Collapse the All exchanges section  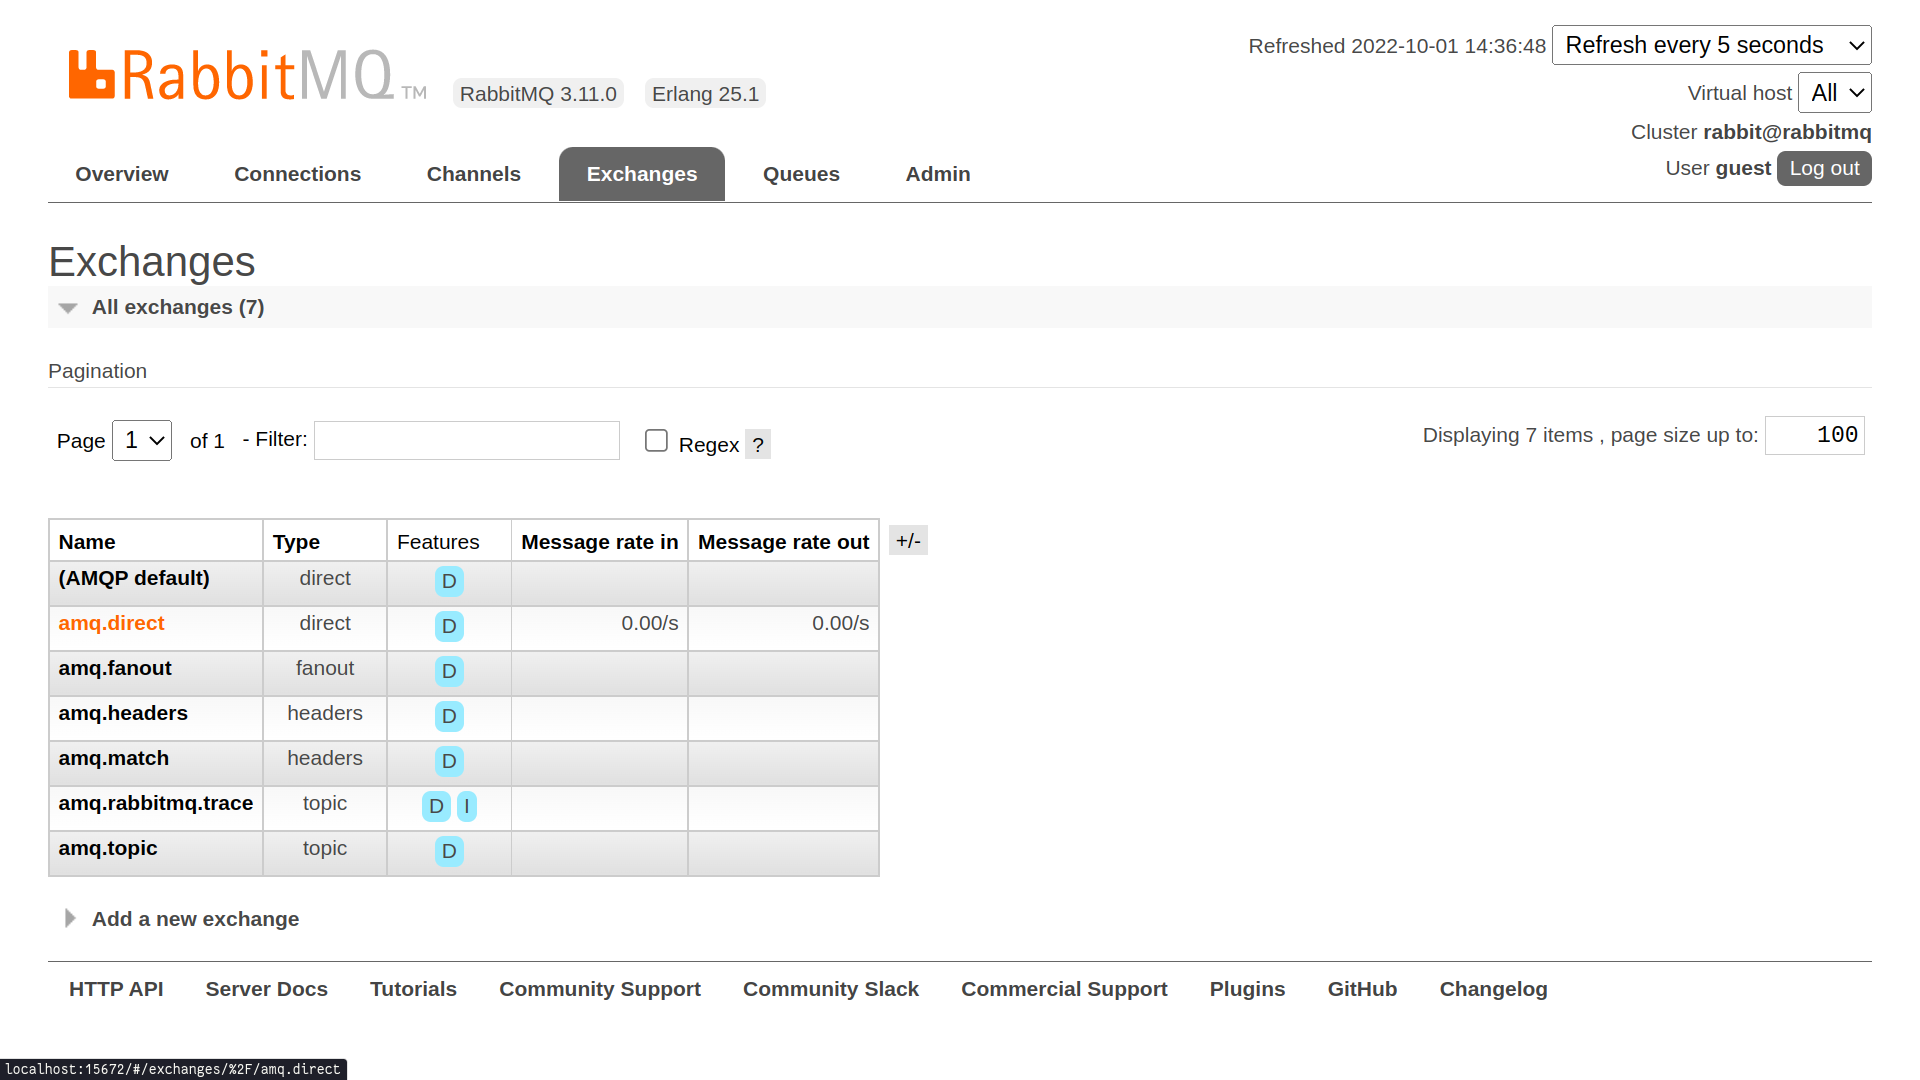(178, 307)
